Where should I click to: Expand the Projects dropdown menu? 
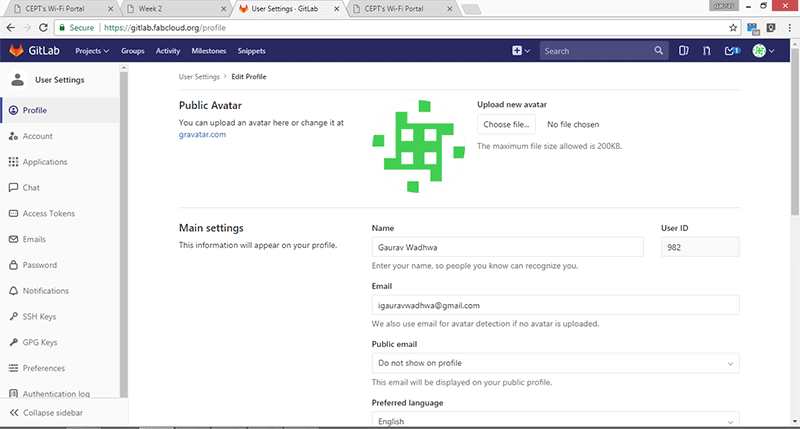pos(92,51)
